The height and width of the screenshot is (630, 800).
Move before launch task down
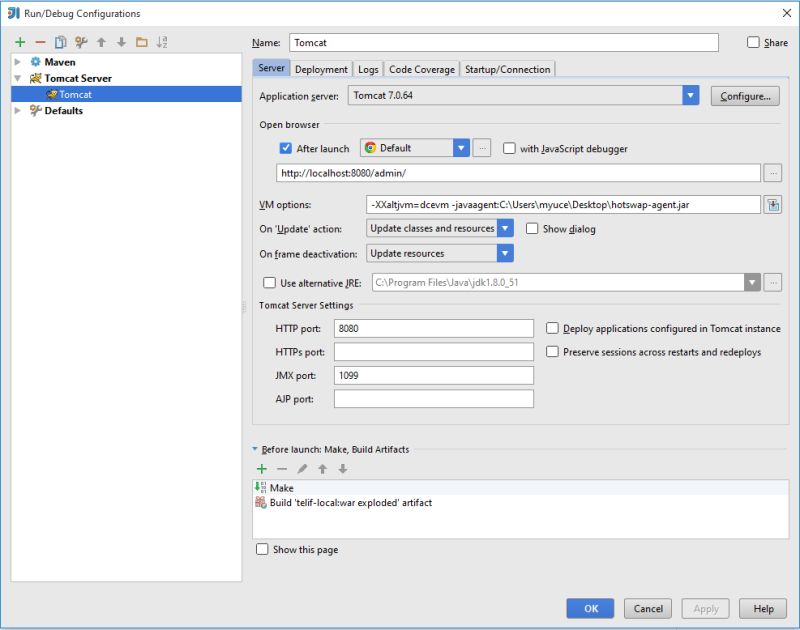[343, 469]
